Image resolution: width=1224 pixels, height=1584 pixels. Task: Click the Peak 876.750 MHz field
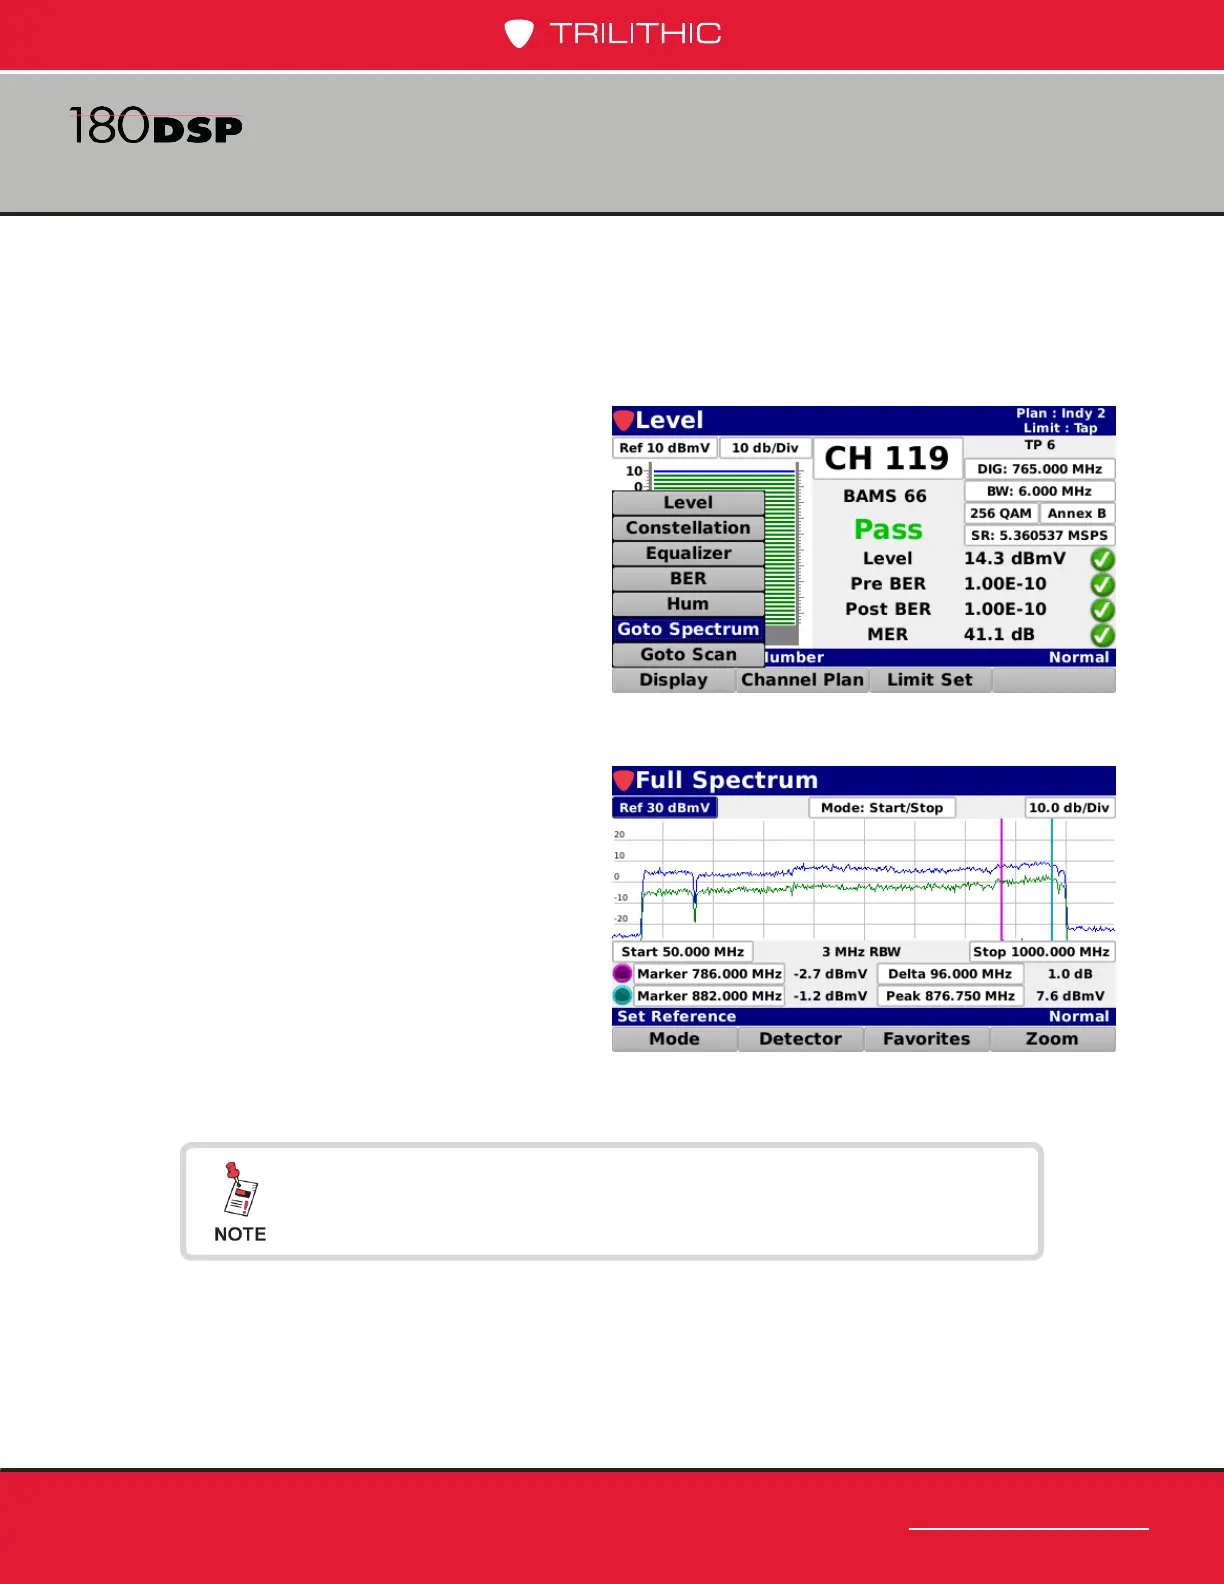click(x=950, y=996)
